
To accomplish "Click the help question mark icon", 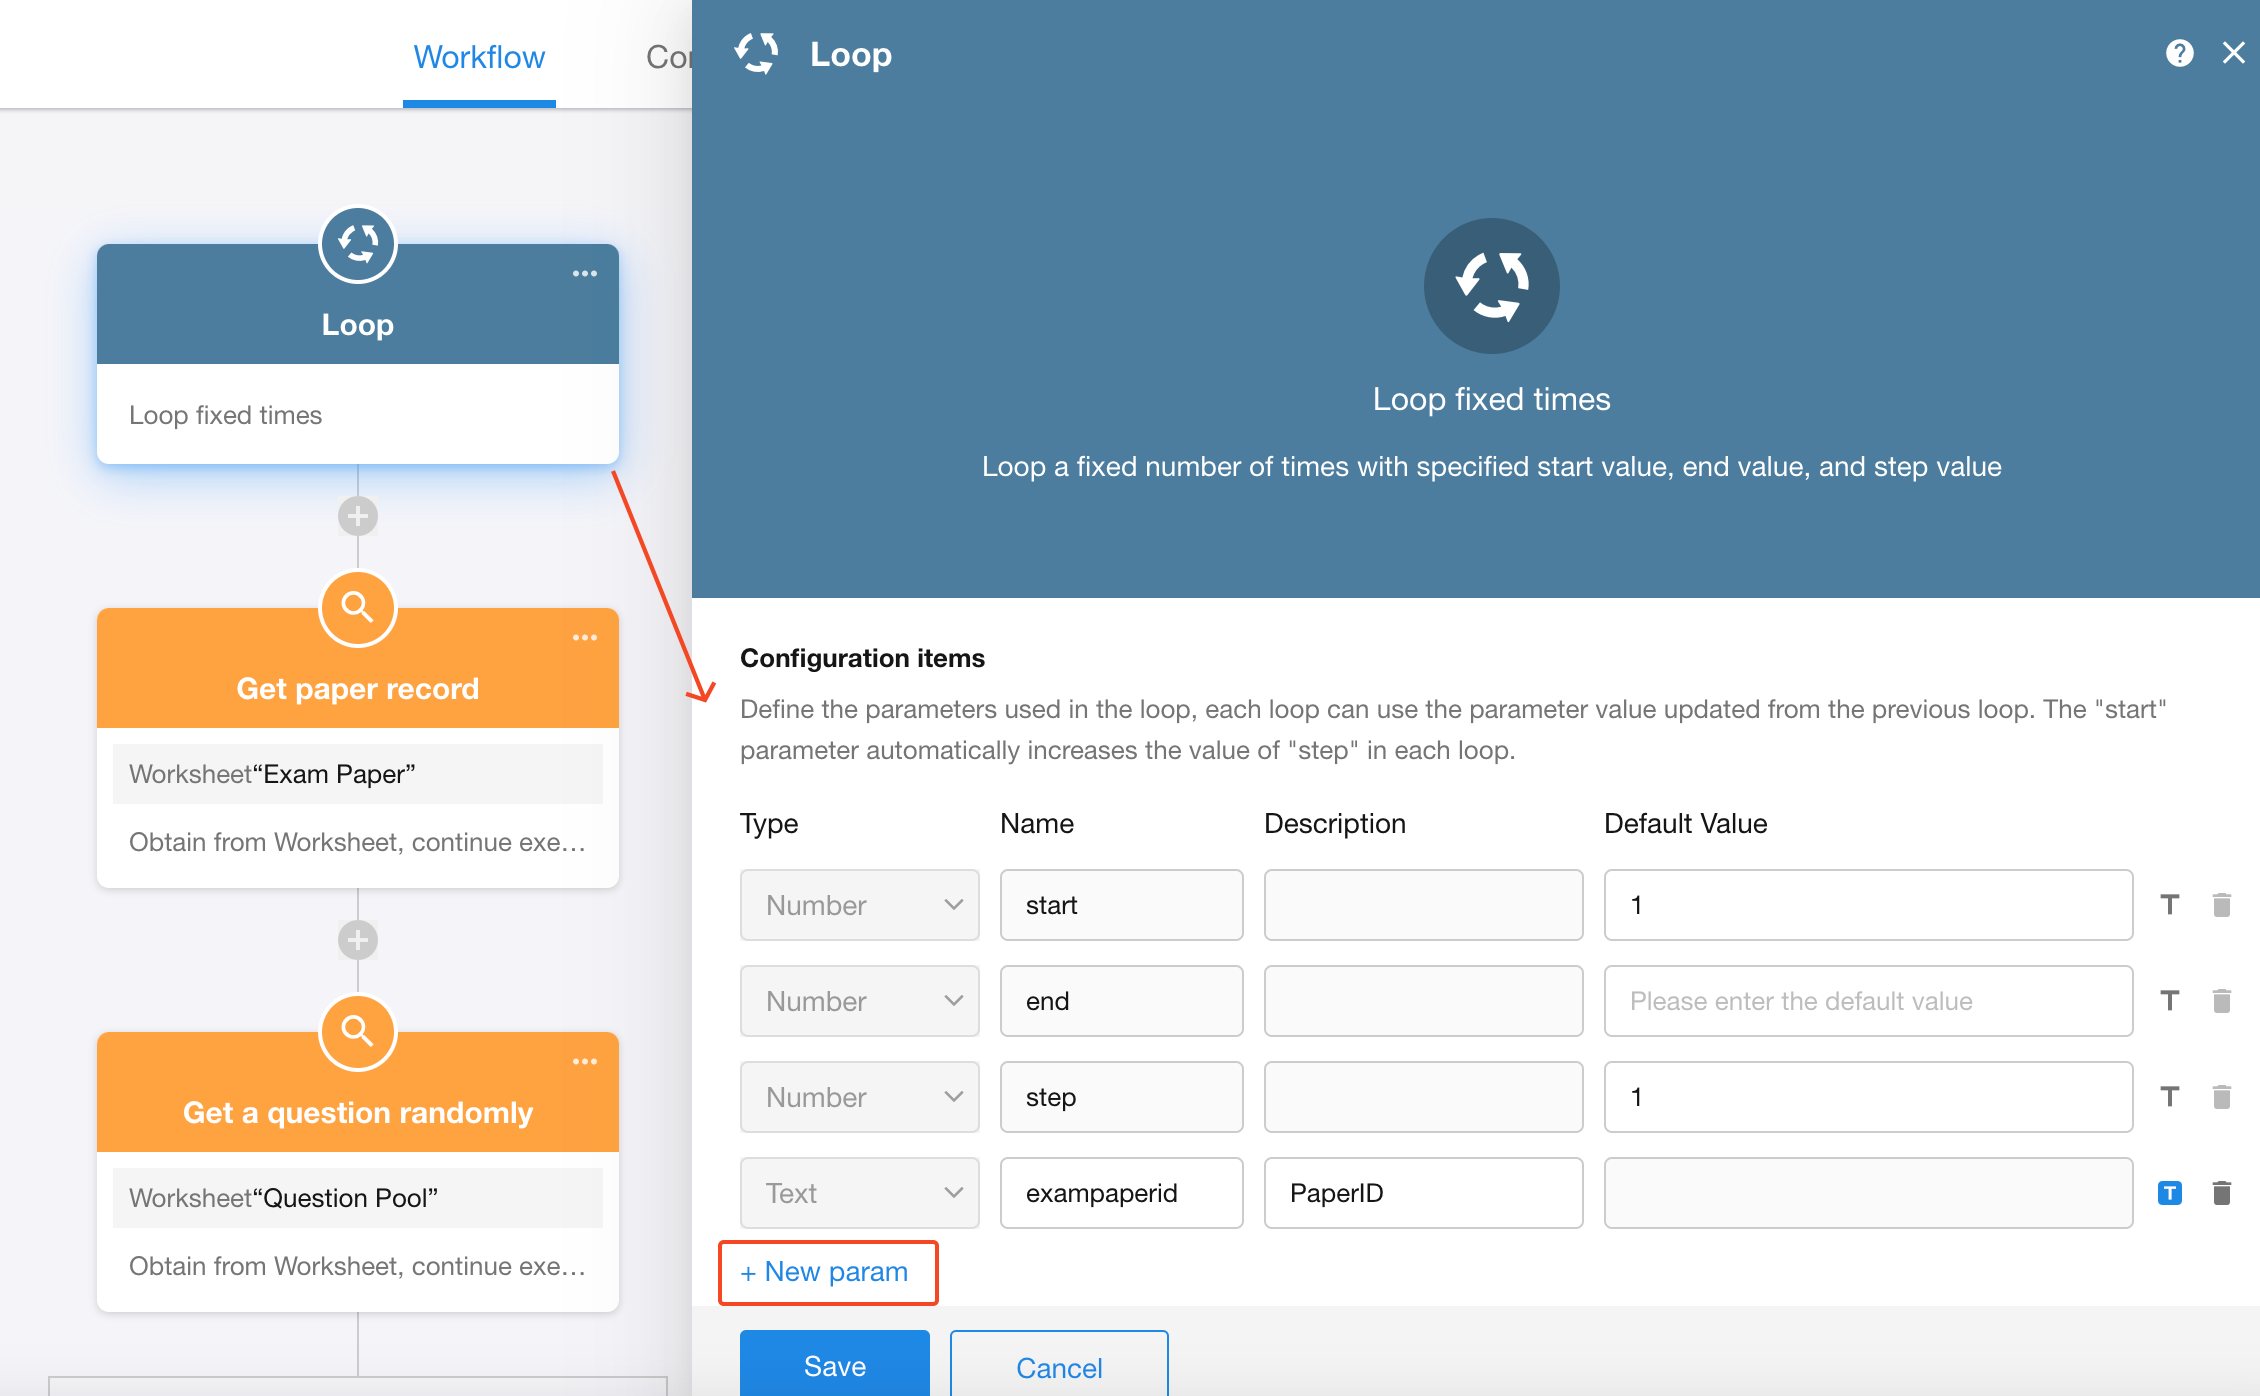I will tap(2179, 53).
